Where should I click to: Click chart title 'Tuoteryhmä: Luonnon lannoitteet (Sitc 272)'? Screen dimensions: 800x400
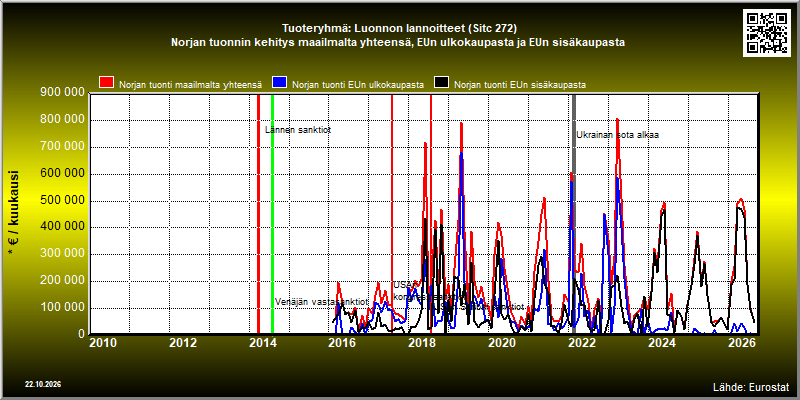pyautogui.click(x=399, y=28)
